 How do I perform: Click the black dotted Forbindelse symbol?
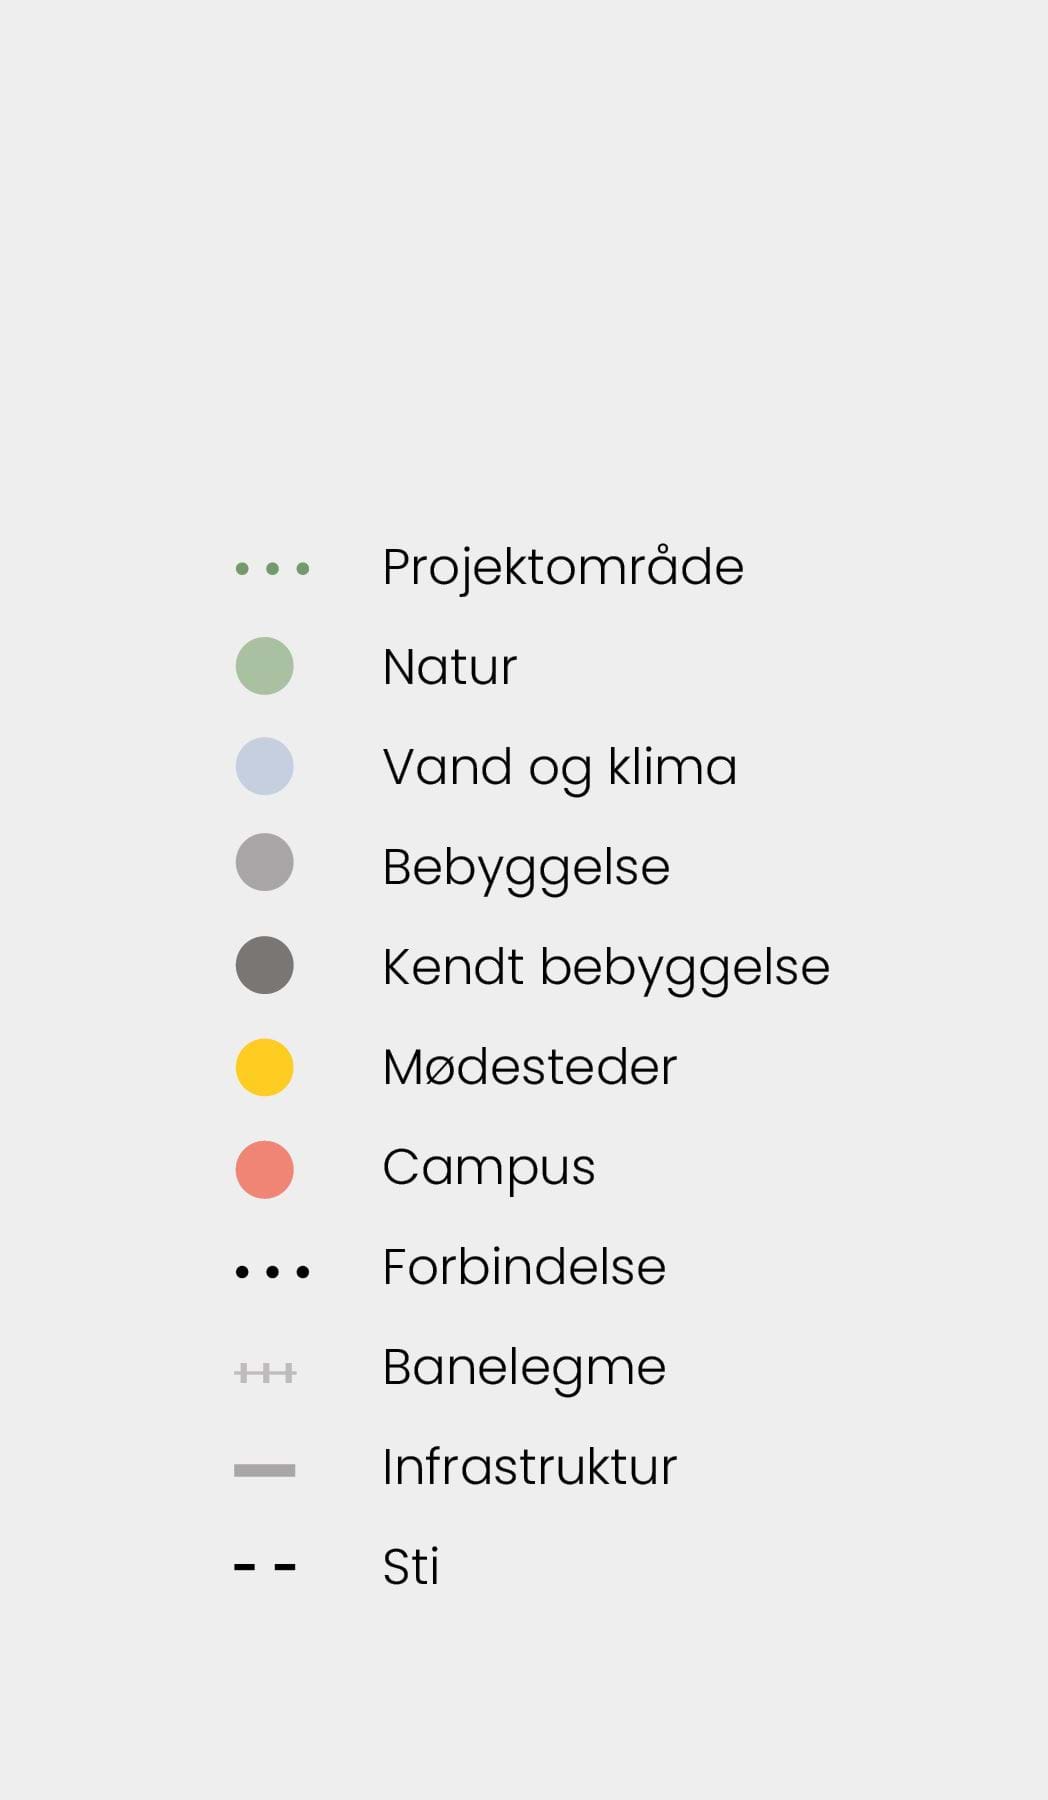pyautogui.click(x=272, y=1272)
